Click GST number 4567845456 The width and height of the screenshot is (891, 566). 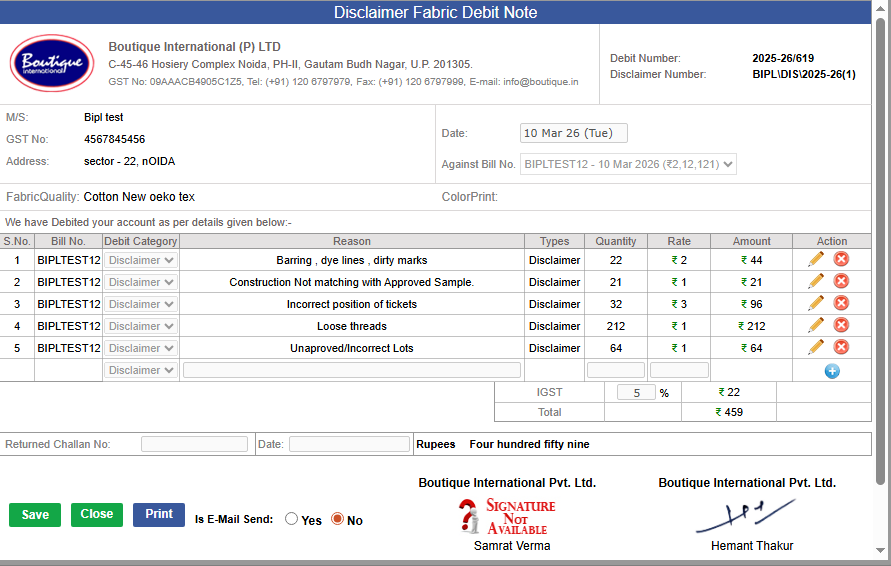114,139
